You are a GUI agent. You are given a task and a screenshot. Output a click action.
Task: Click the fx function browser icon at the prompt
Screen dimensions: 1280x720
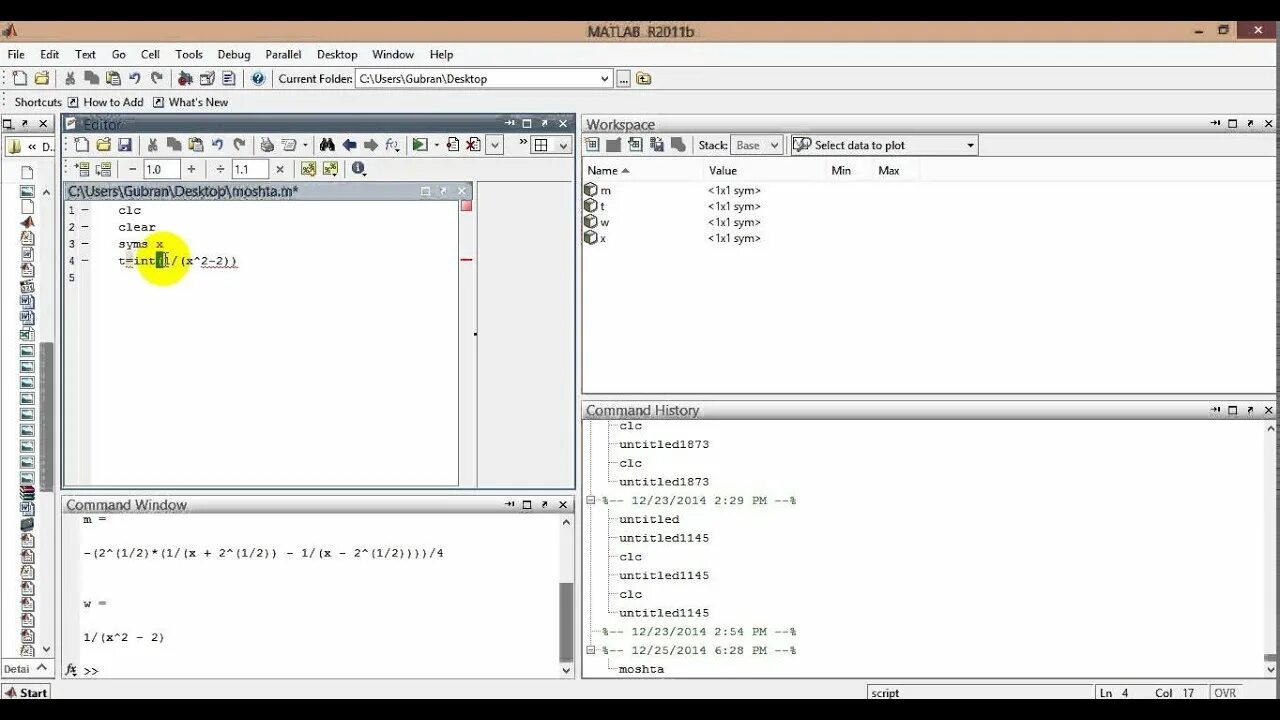click(x=71, y=670)
